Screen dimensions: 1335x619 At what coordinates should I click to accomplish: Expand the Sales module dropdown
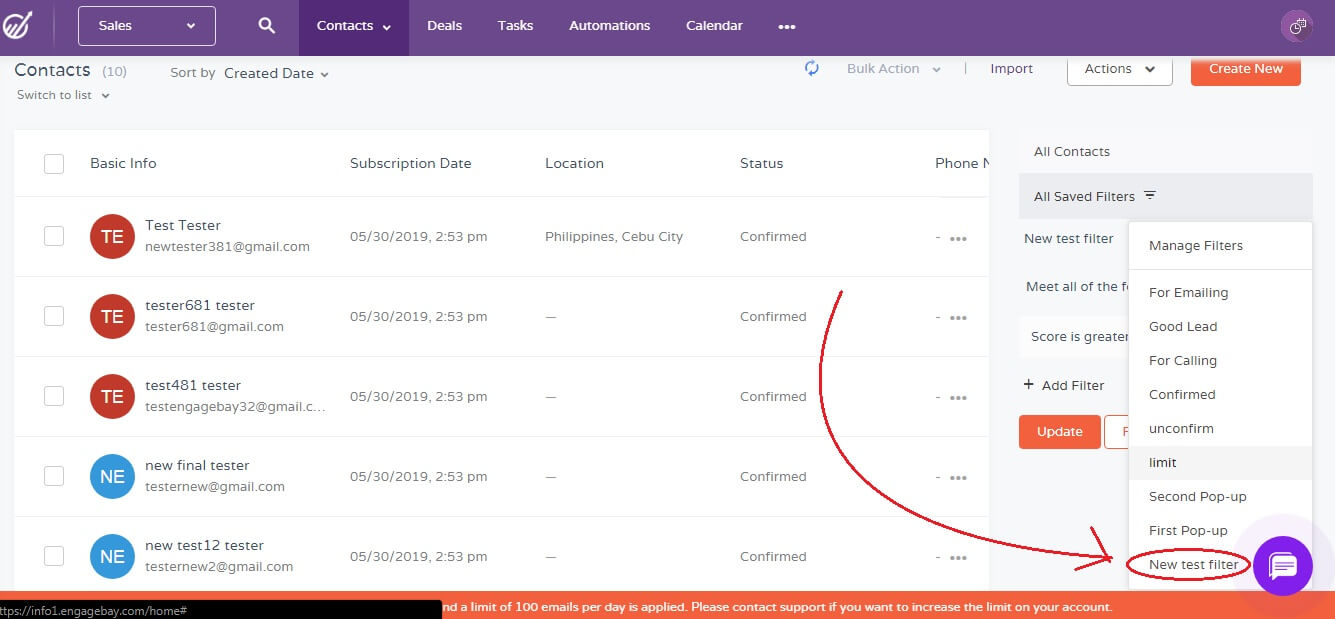(x=147, y=26)
